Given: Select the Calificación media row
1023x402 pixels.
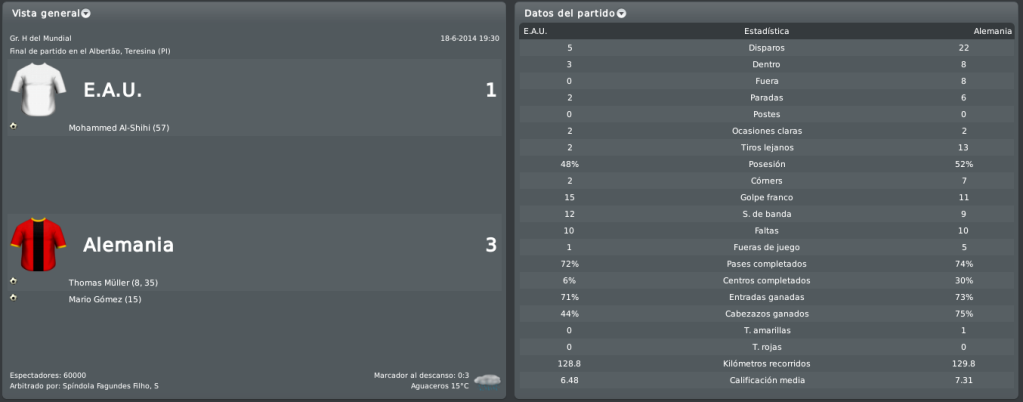Looking at the screenshot, I should coord(767,380).
